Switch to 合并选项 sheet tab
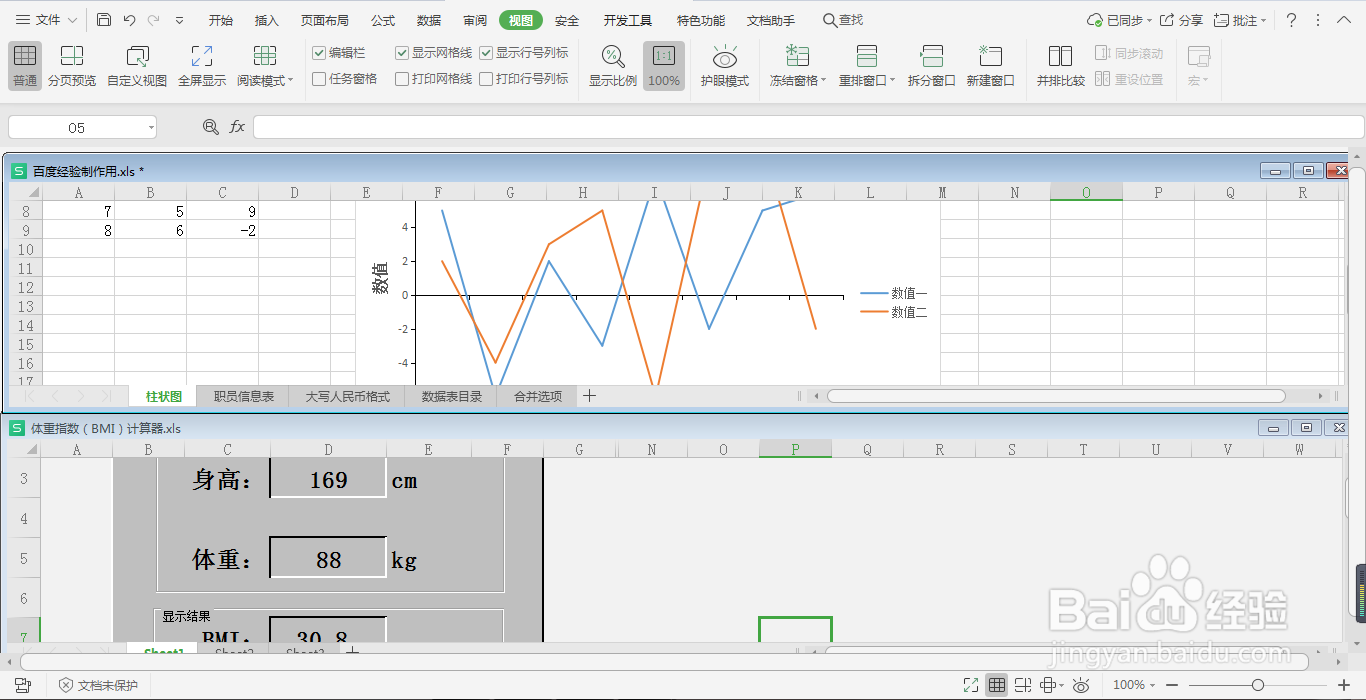The image size is (1366, 700). [x=538, y=396]
